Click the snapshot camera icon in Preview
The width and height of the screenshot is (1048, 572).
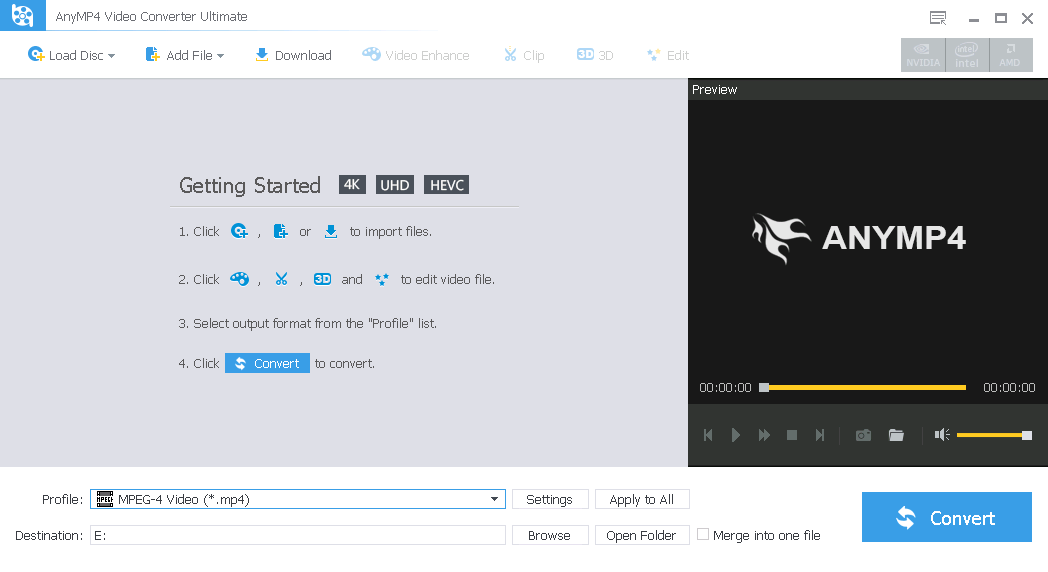(x=863, y=436)
